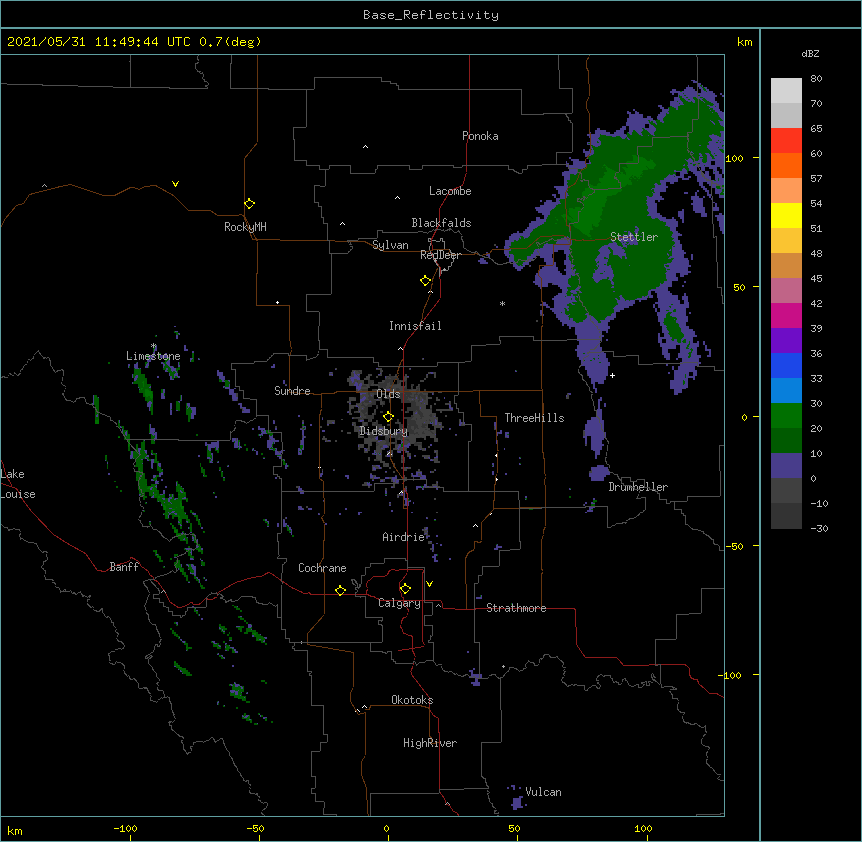Select the dark green 10-20 dBZ legend swatch
Image resolution: width=862 pixels, height=842 pixels.
tap(786, 440)
